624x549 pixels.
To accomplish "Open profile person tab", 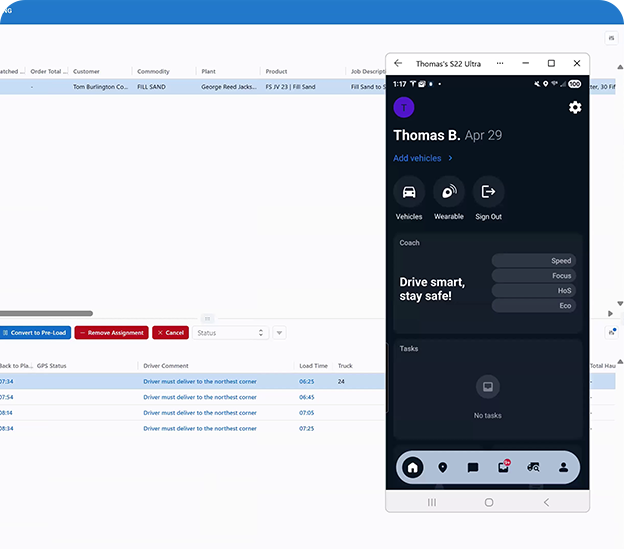I will point(564,467).
